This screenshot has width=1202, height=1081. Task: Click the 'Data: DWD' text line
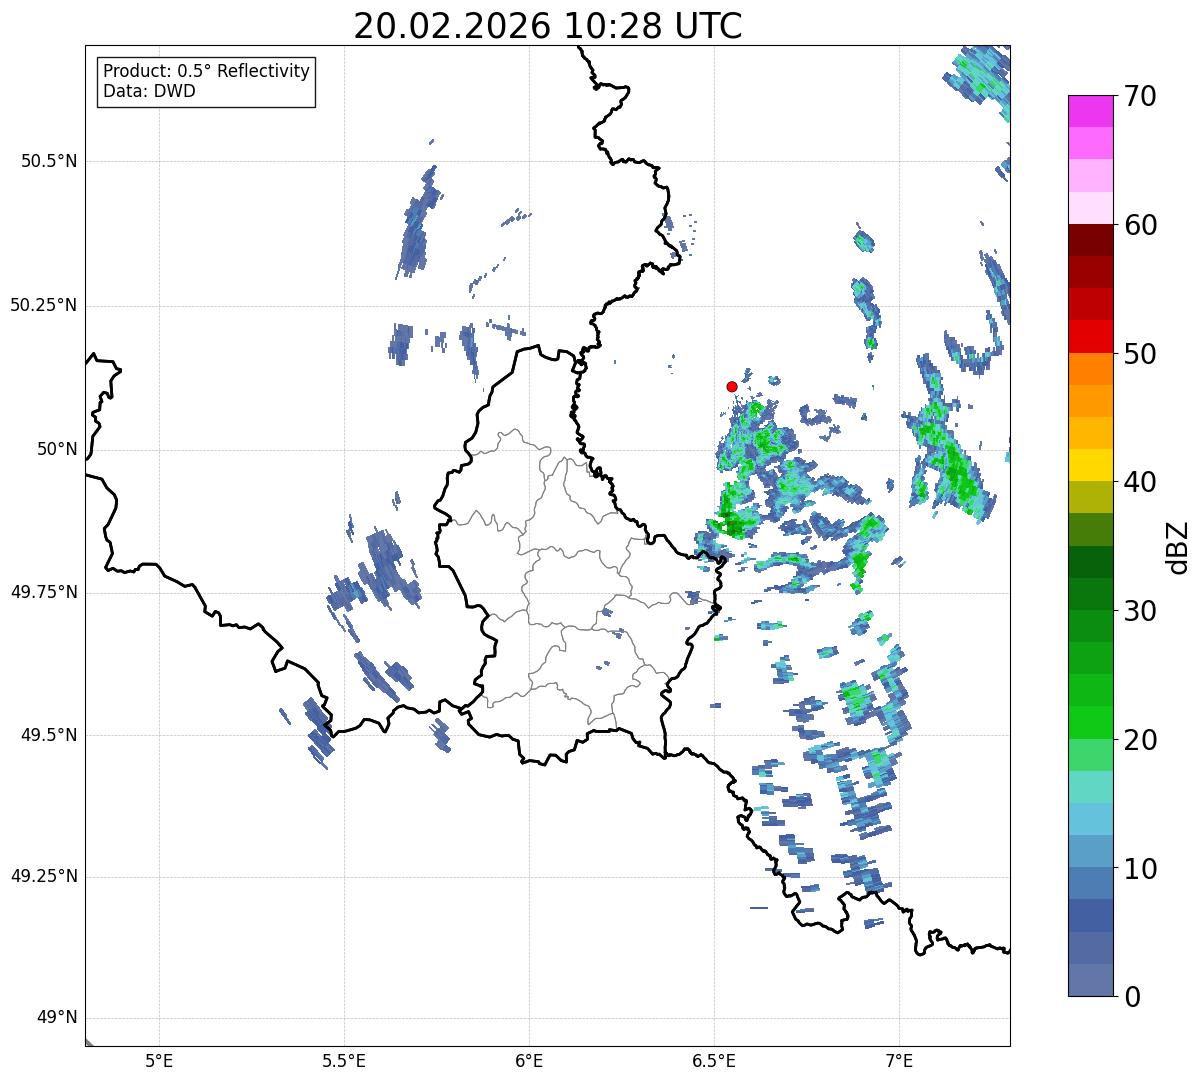(150, 91)
